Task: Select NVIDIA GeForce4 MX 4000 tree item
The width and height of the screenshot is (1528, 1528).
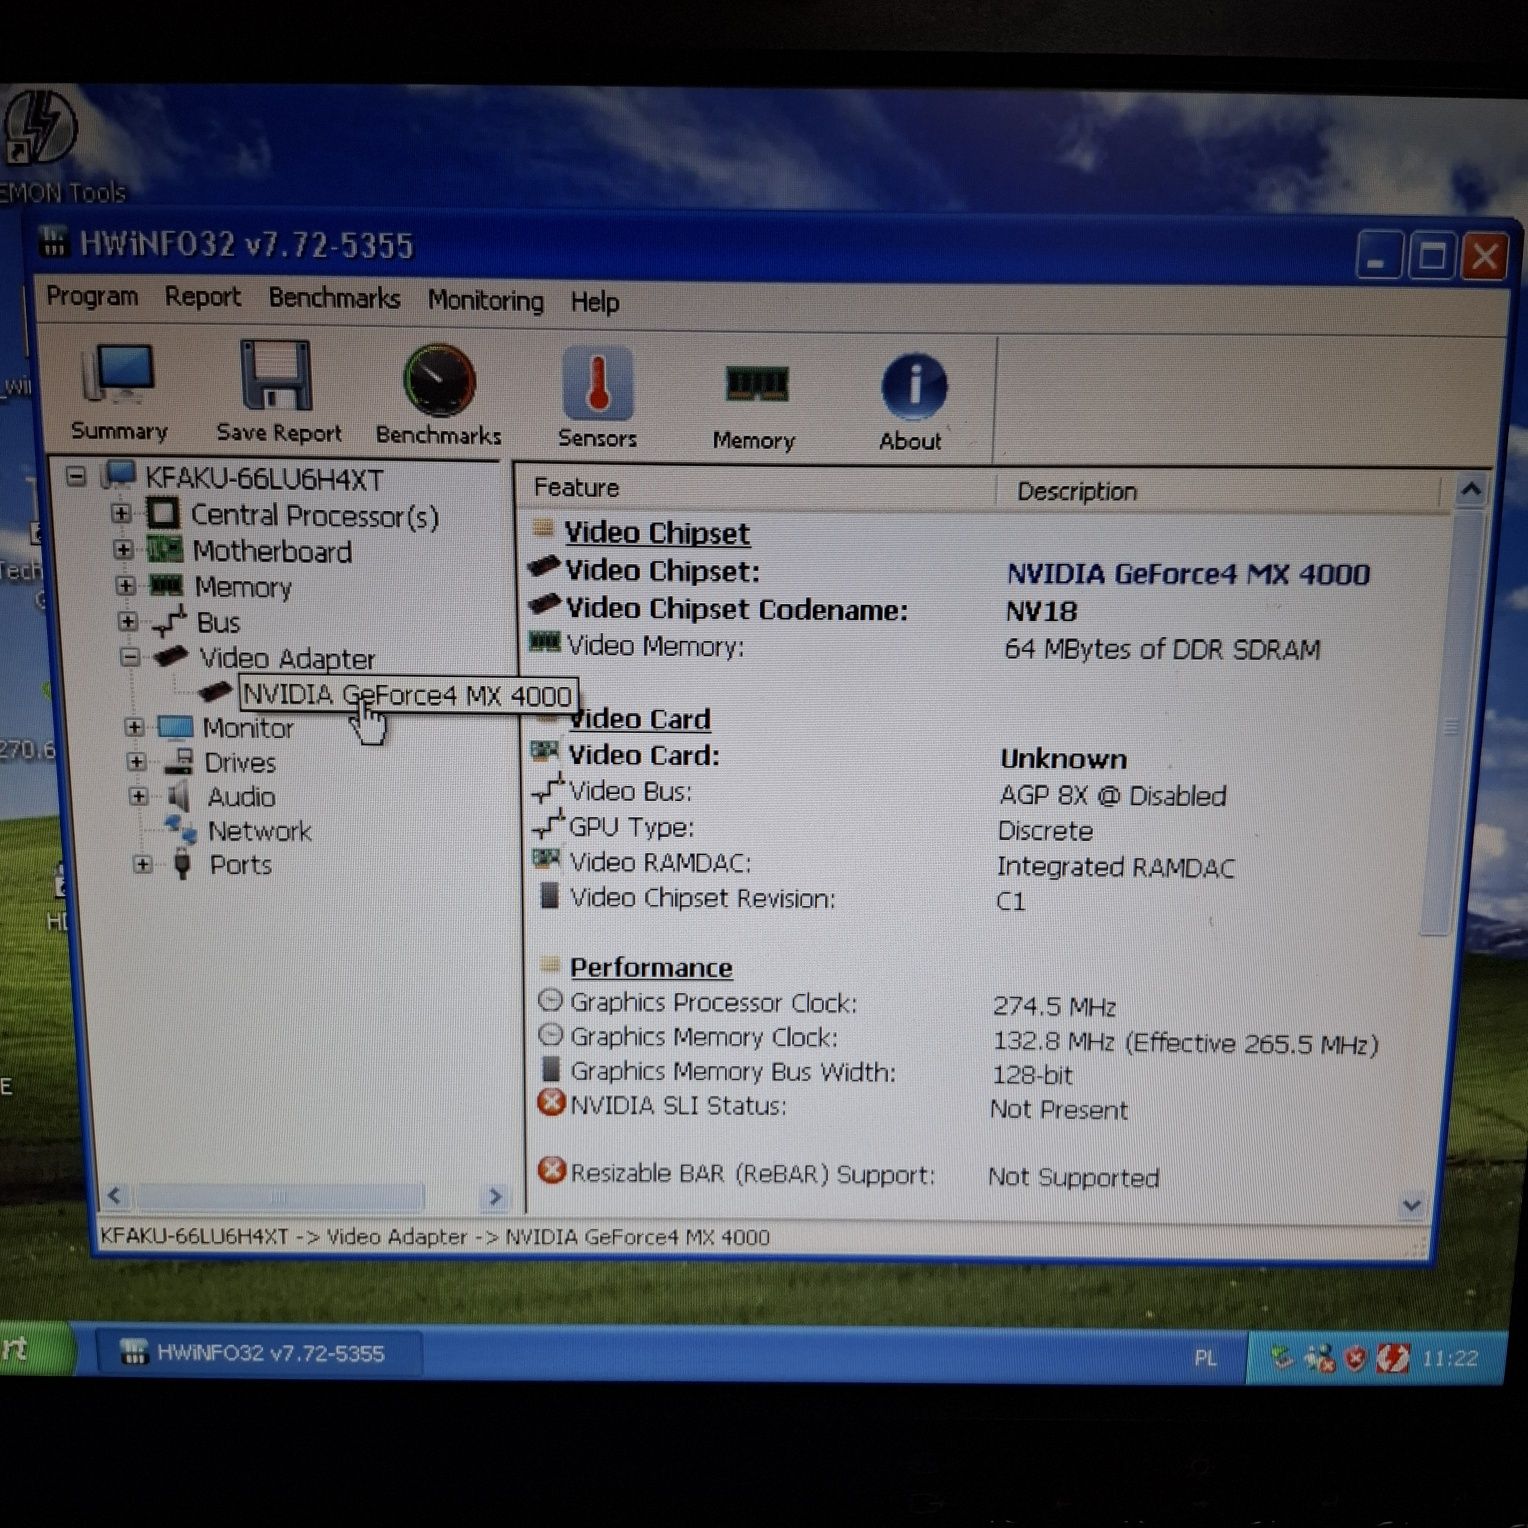Action: pos(407,694)
